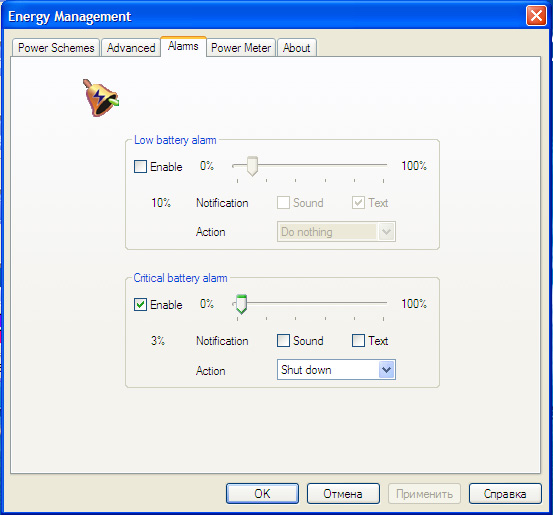Open the critical battery 'Shut down' action dropdown
The height and width of the screenshot is (515, 553).
coord(336,370)
